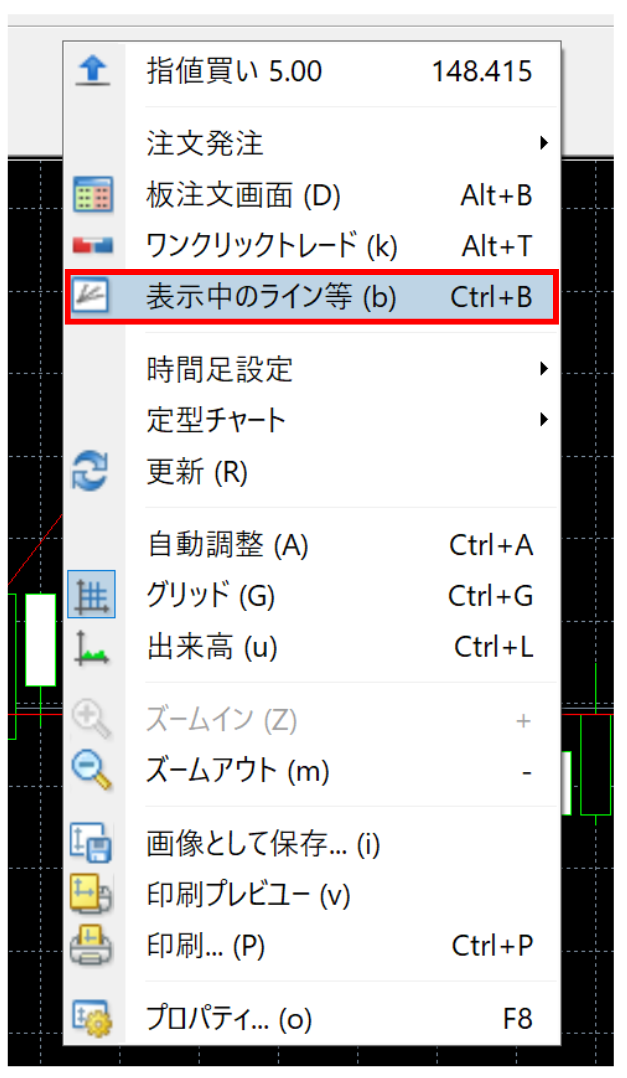Expand the 定型チャート submenu arrow
The width and height of the screenshot is (627, 1078).
pos(544,419)
